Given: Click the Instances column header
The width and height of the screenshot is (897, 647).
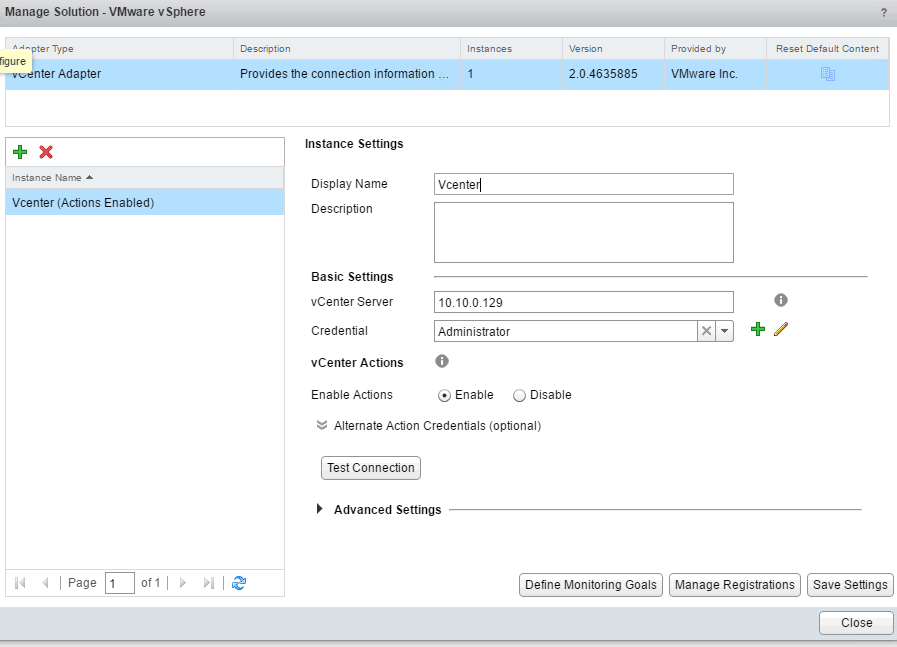Looking at the screenshot, I should point(511,49).
